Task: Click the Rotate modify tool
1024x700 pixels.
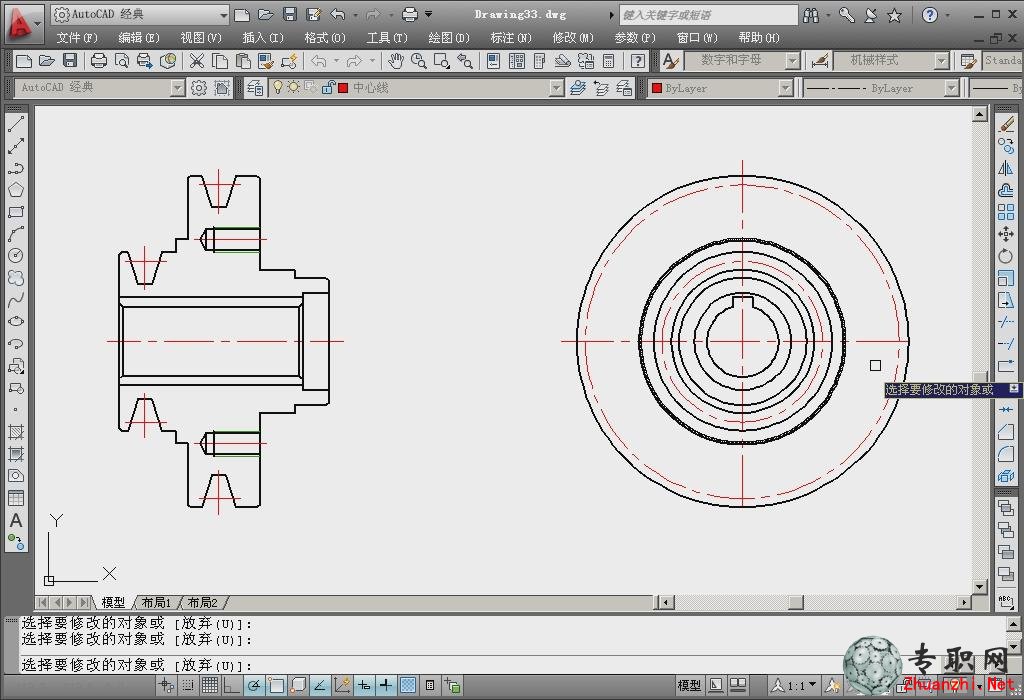Action: (1006, 256)
